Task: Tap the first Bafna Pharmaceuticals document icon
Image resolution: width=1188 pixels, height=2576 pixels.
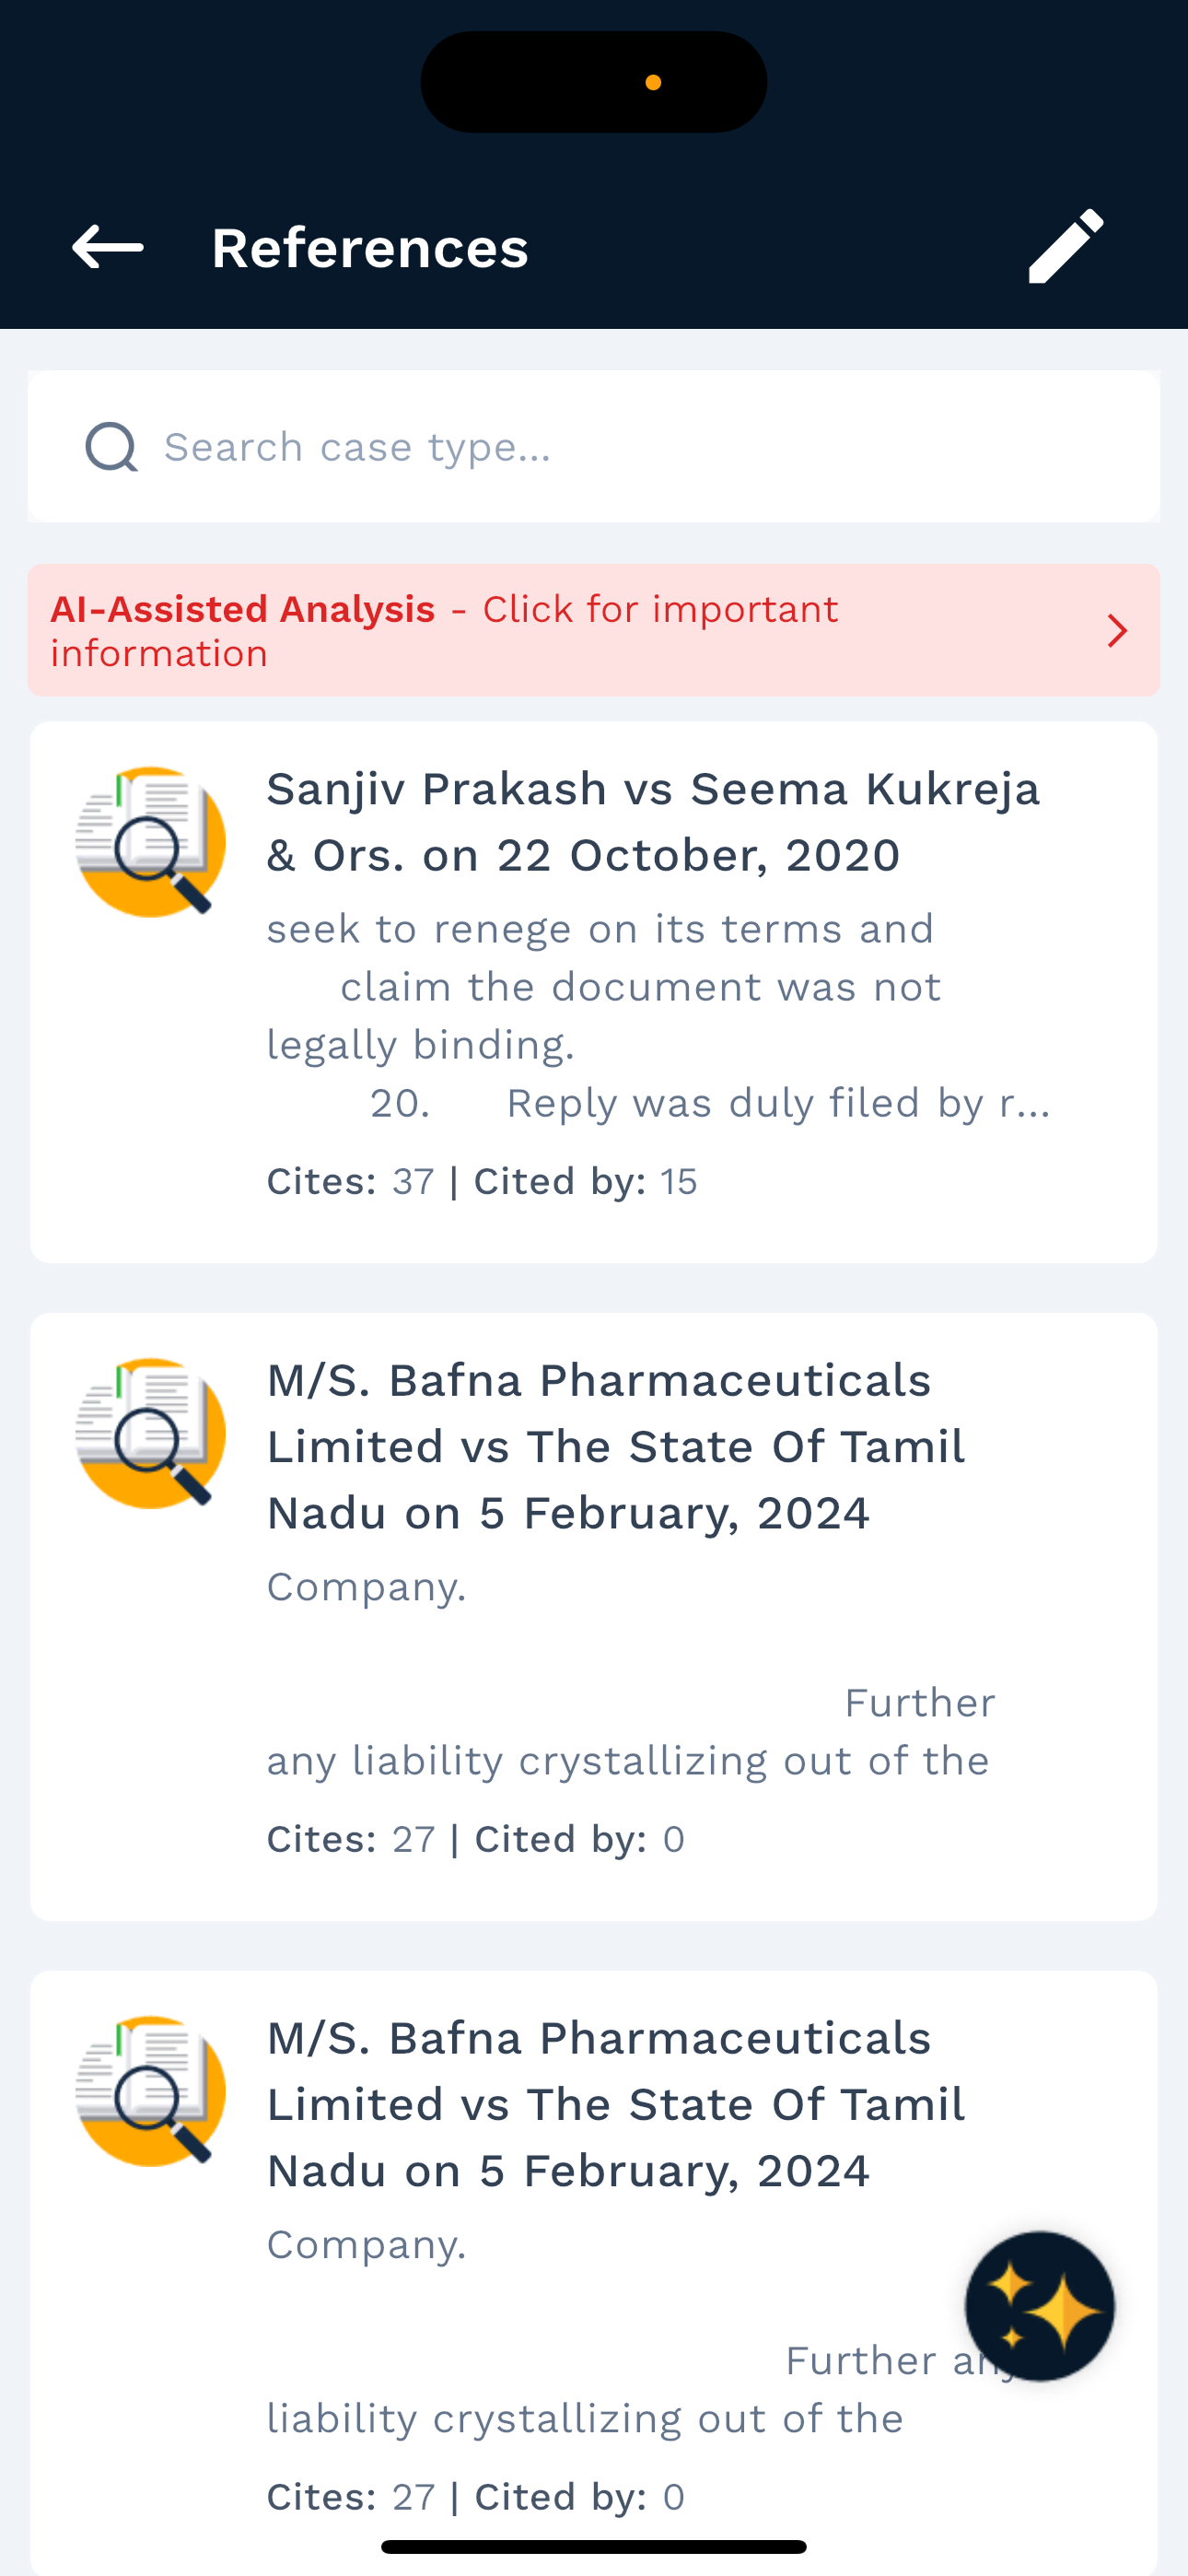Action: [x=150, y=1433]
